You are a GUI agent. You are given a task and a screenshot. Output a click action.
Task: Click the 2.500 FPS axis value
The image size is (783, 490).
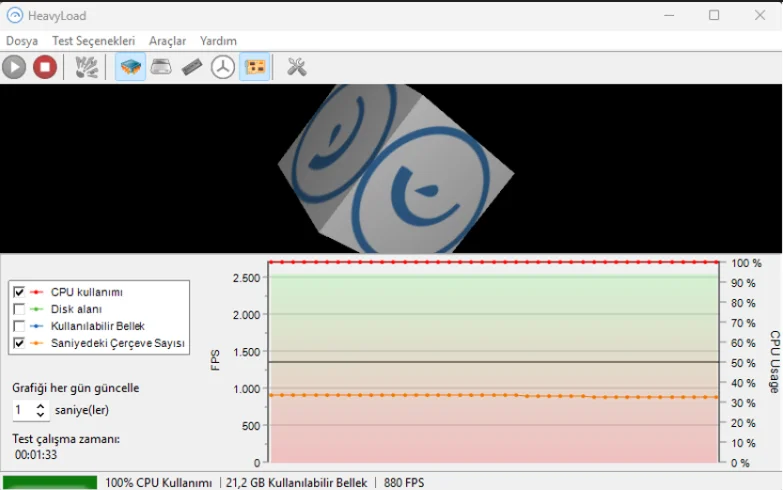pos(247,278)
